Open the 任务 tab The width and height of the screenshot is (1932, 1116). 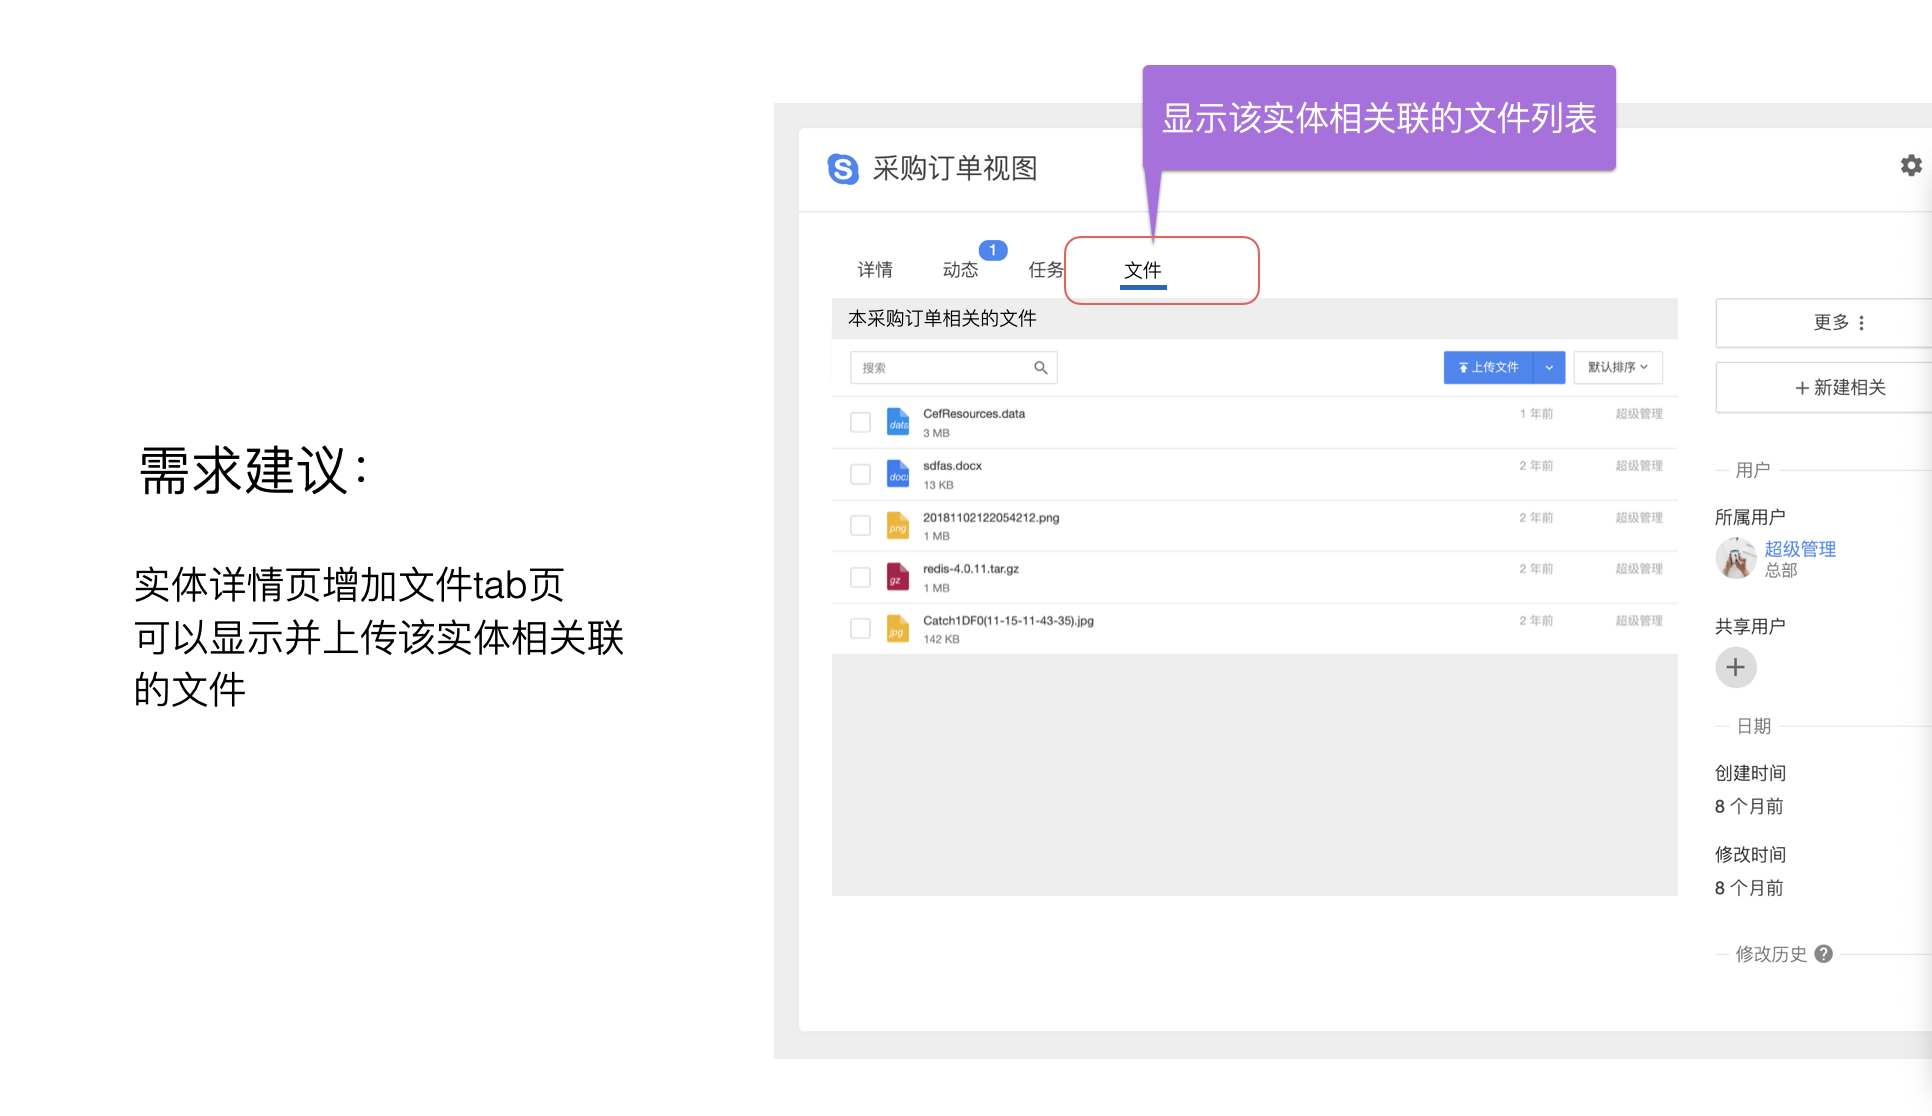tap(1045, 269)
